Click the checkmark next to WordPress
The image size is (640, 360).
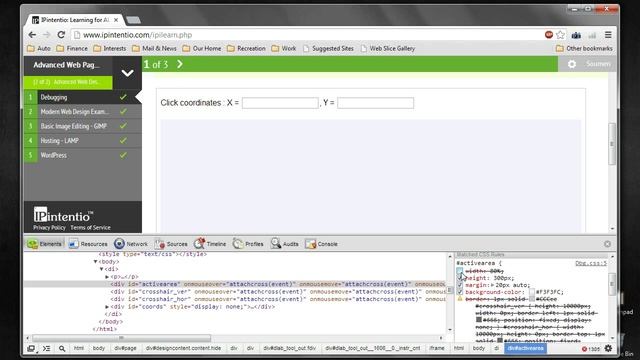(x=123, y=155)
